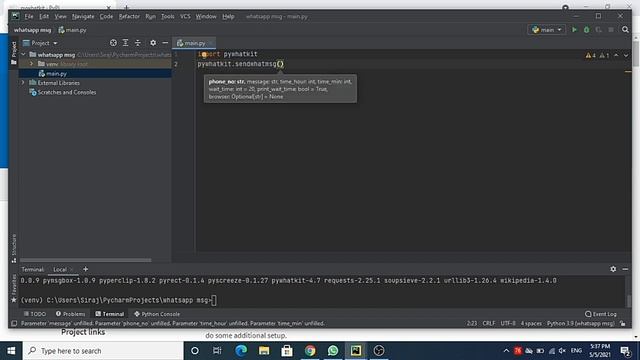Click the CRLF line separator status

[x=489, y=323]
